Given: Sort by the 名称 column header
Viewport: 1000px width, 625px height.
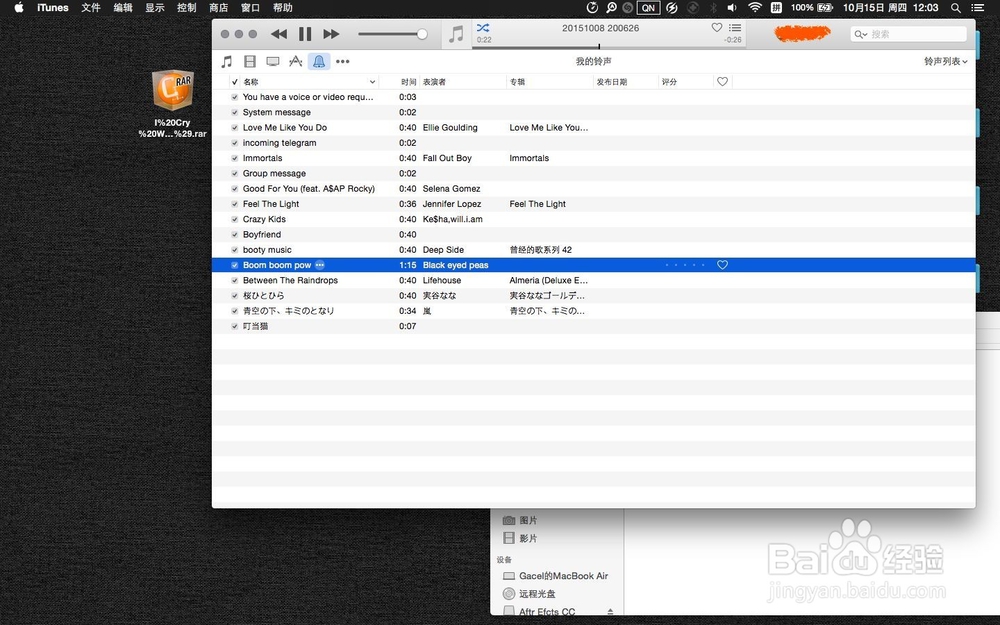Looking at the screenshot, I should click(x=309, y=82).
